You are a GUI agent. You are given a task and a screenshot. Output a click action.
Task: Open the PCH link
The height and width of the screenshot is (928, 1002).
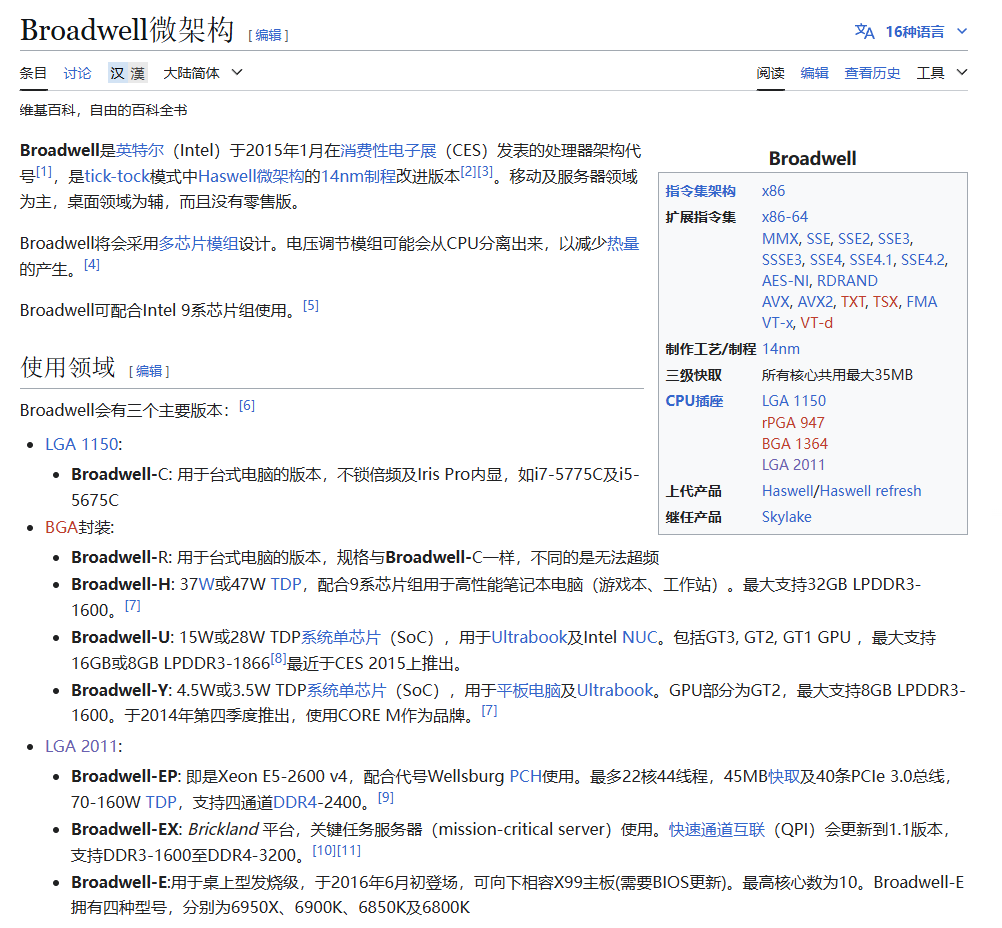pyautogui.click(x=525, y=777)
